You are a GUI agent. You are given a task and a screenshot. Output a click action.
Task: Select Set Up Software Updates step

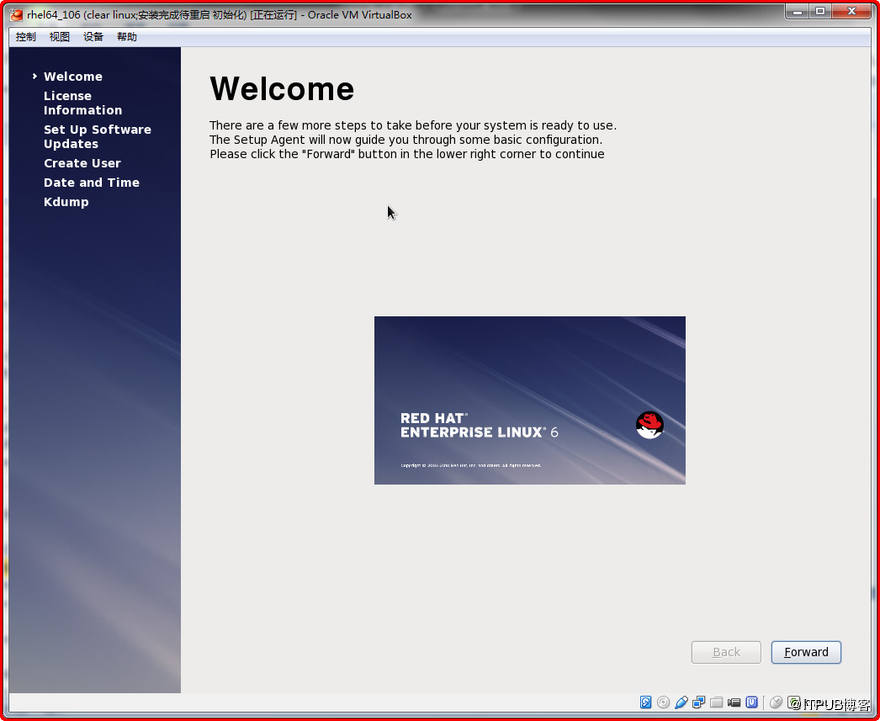[x=98, y=136]
